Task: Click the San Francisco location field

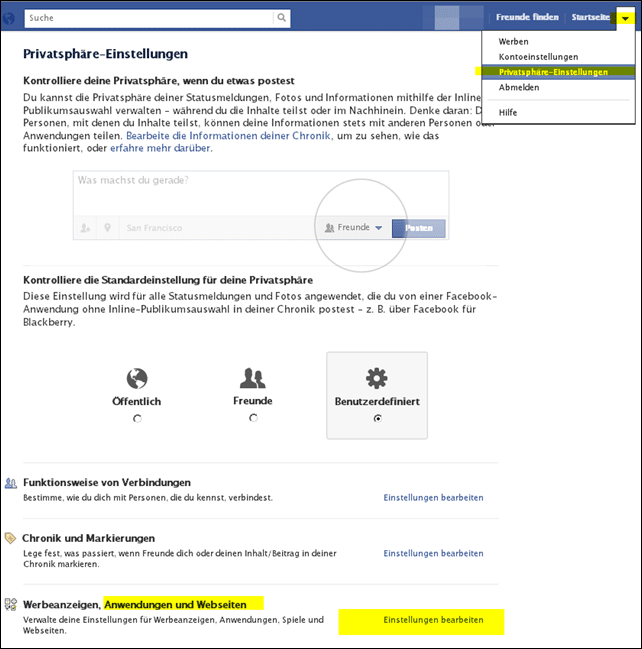Action: coord(217,228)
